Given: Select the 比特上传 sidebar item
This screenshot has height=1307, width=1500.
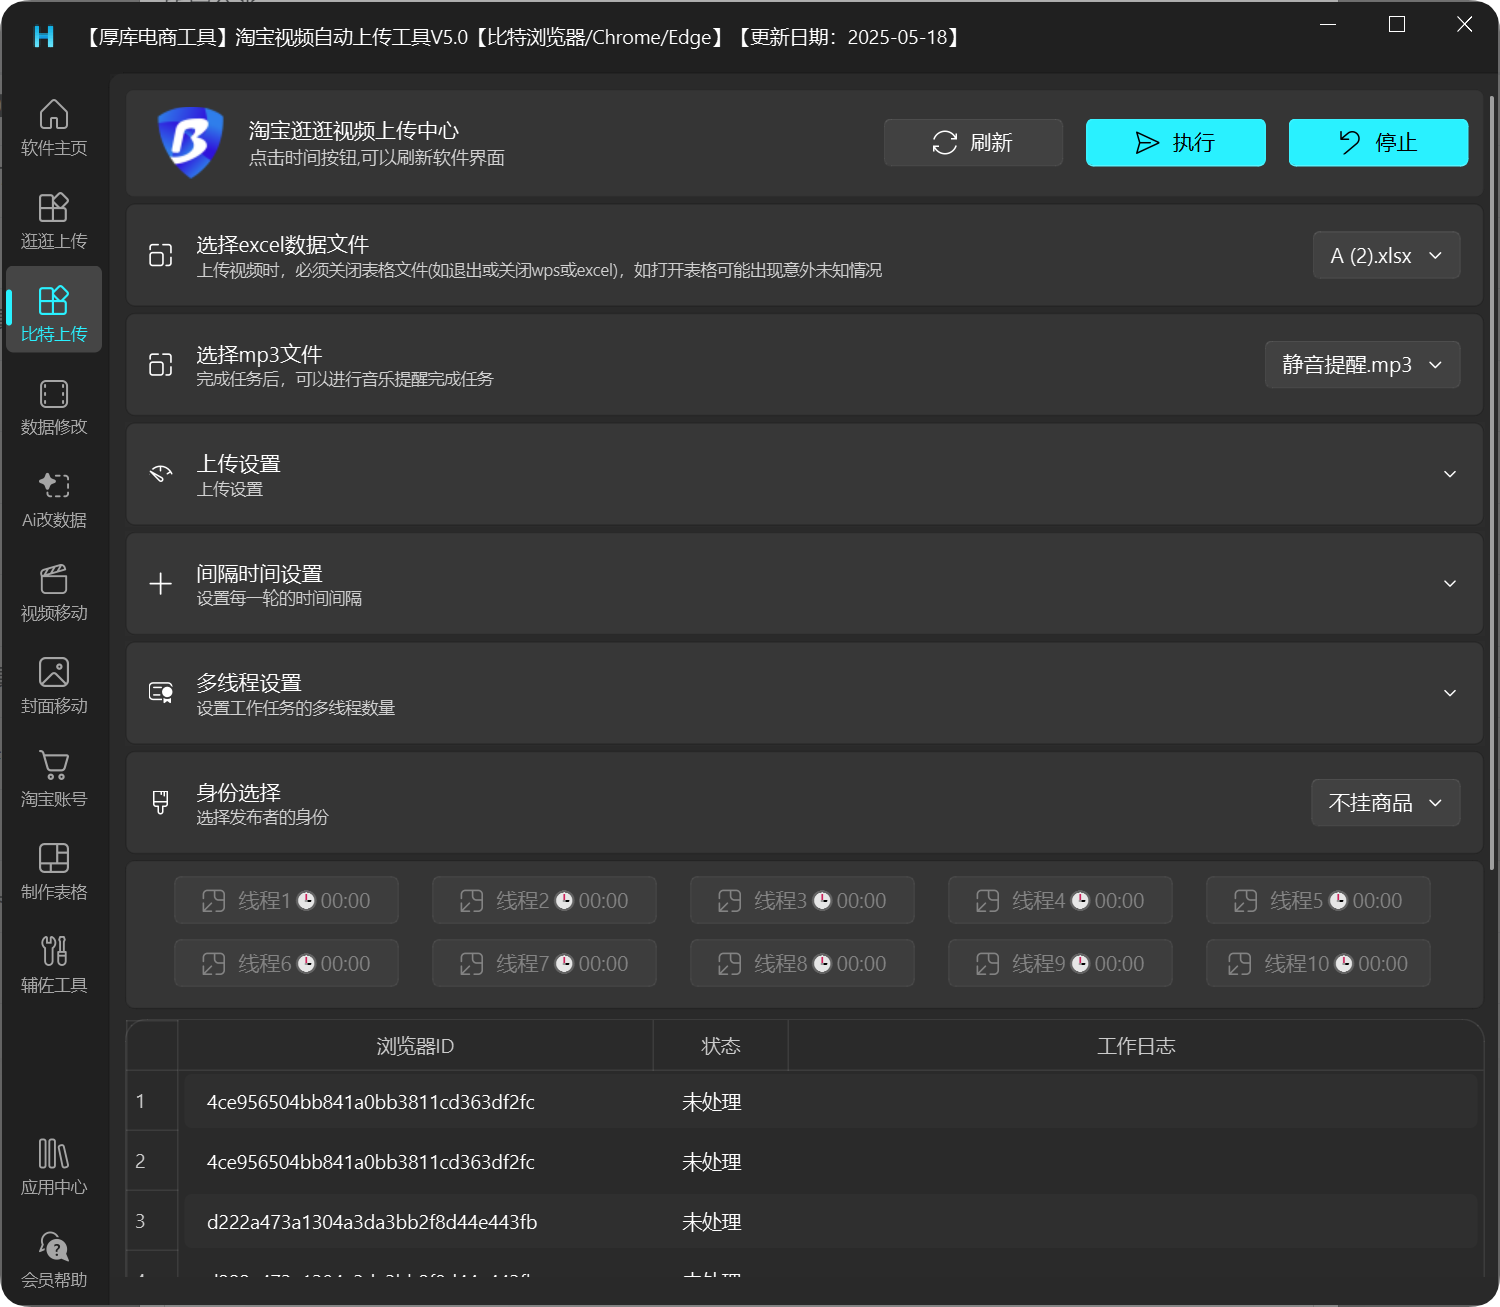Looking at the screenshot, I should 54,309.
